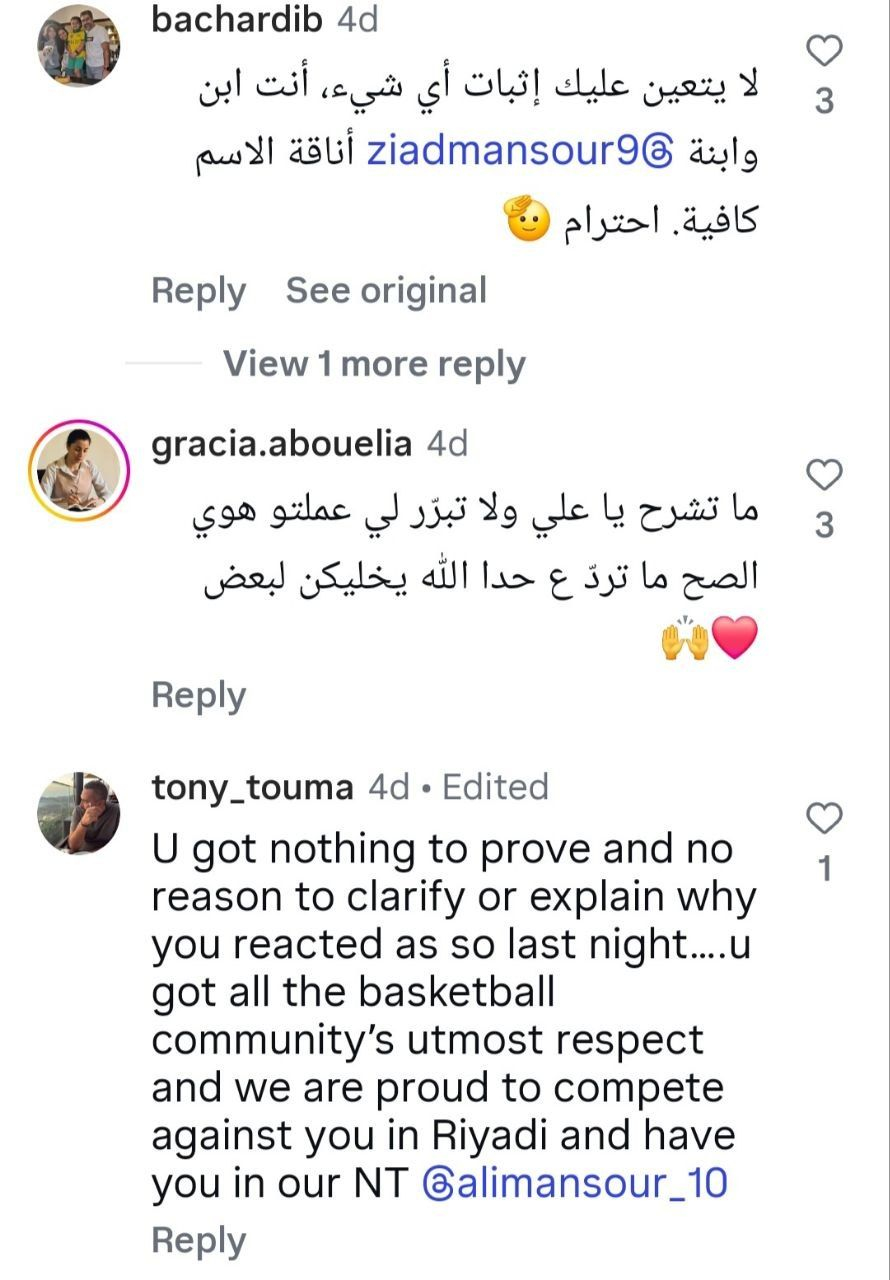View the 3 likes count on gracia.abouelia's comment
The image size is (890, 1280).
(824, 525)
